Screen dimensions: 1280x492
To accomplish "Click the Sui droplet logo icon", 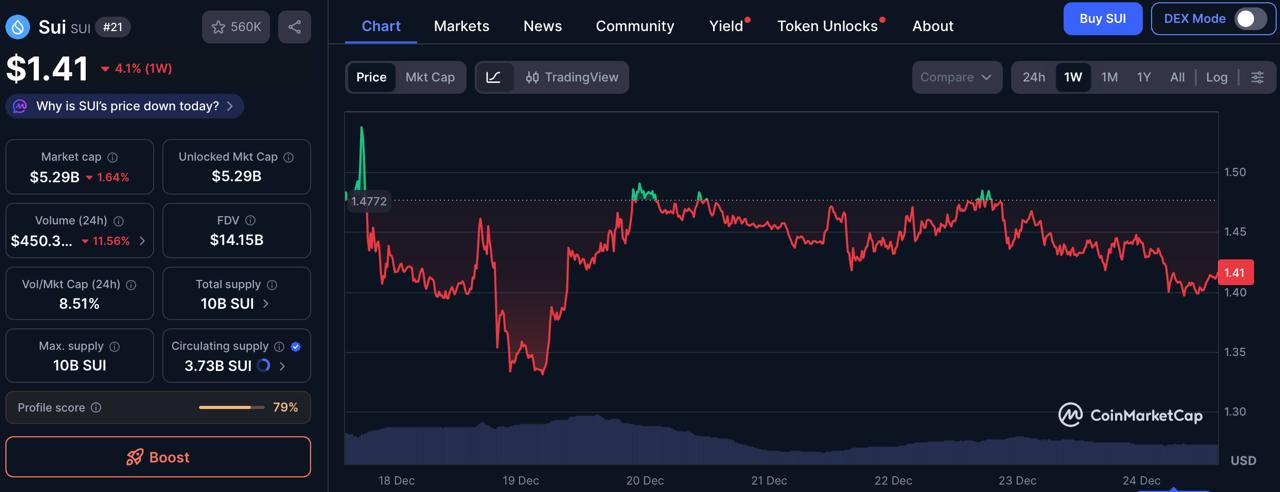I will 18,27.
